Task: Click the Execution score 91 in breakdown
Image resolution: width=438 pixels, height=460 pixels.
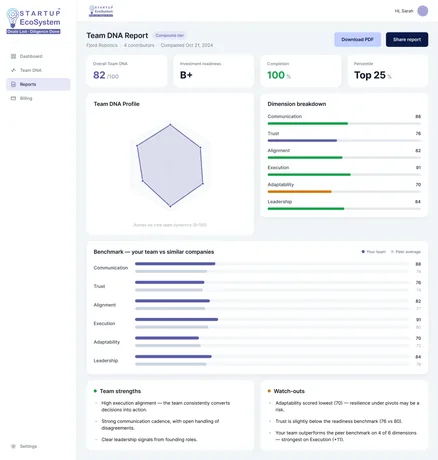Action: (418, 168)
